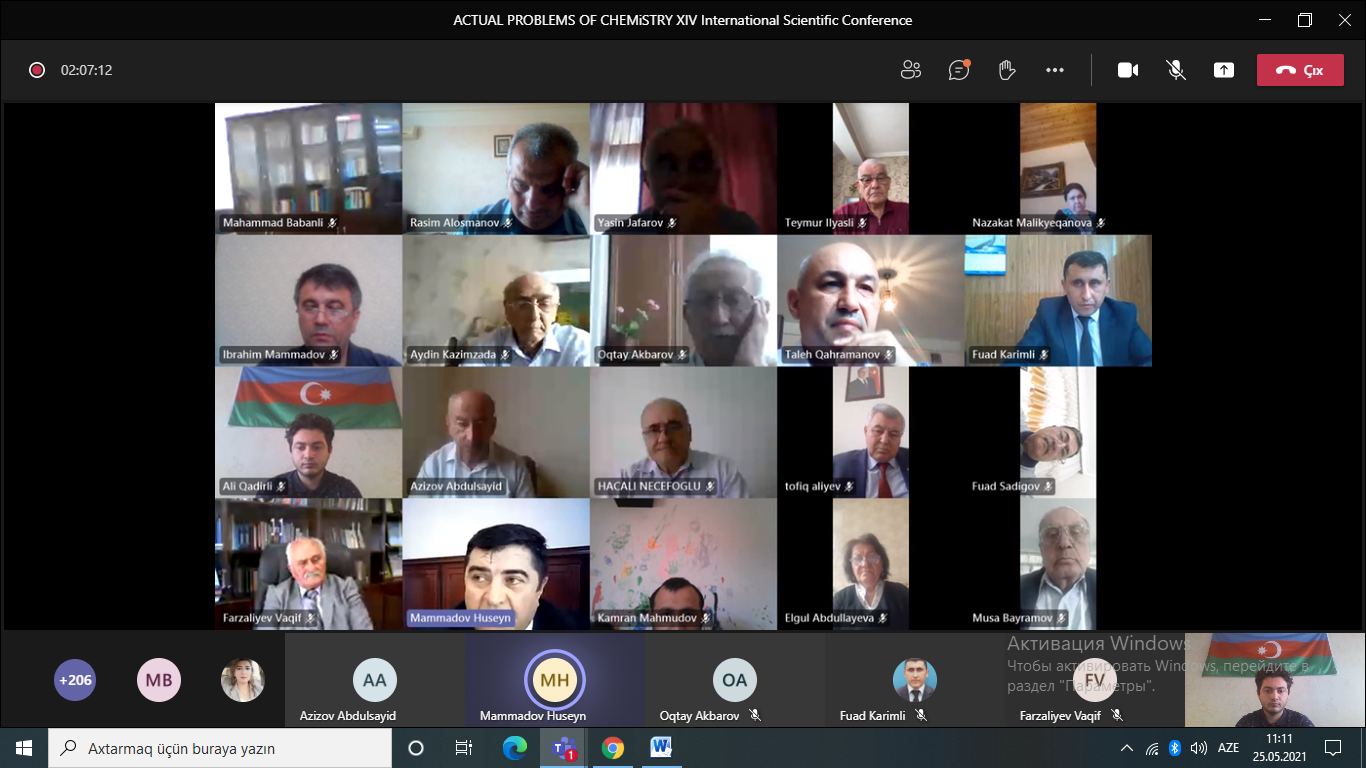Switch the AZE input language
Image resolution: width=1366 pixels, height=768 pixels.
tap(1228, 748)
